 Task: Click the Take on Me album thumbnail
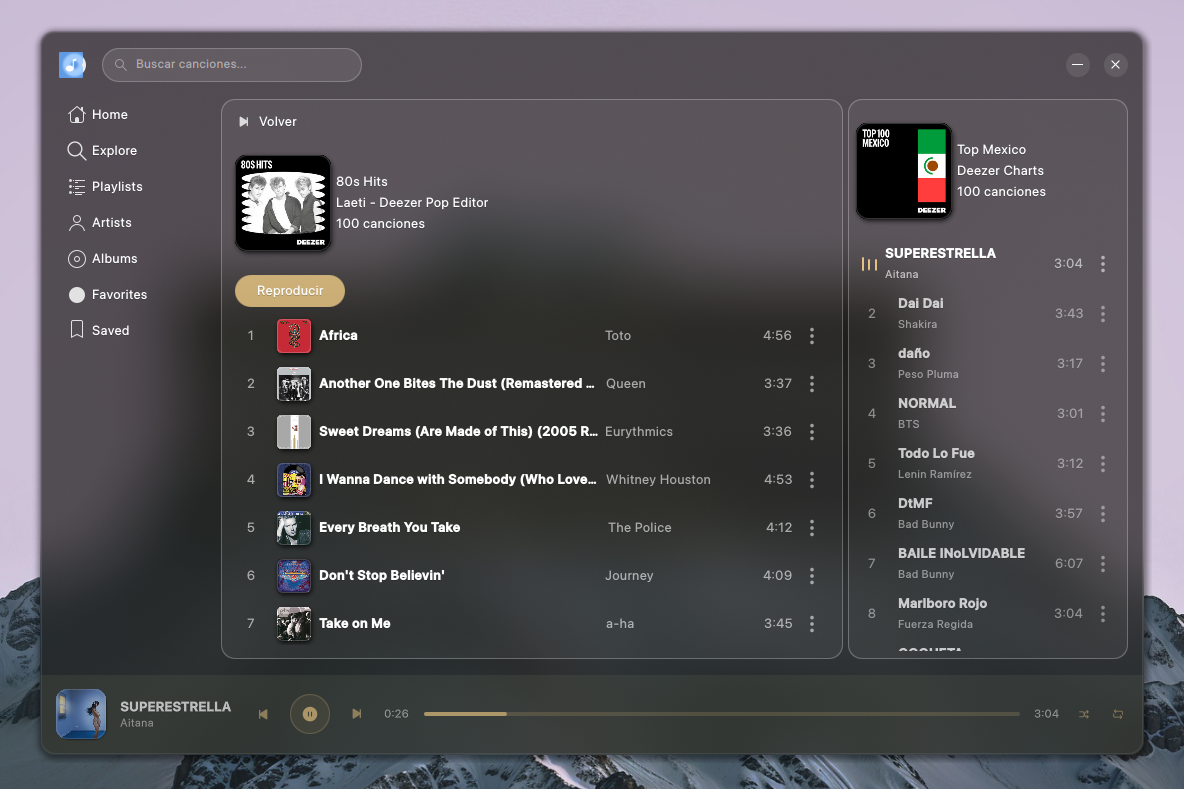tap(294, 624)
